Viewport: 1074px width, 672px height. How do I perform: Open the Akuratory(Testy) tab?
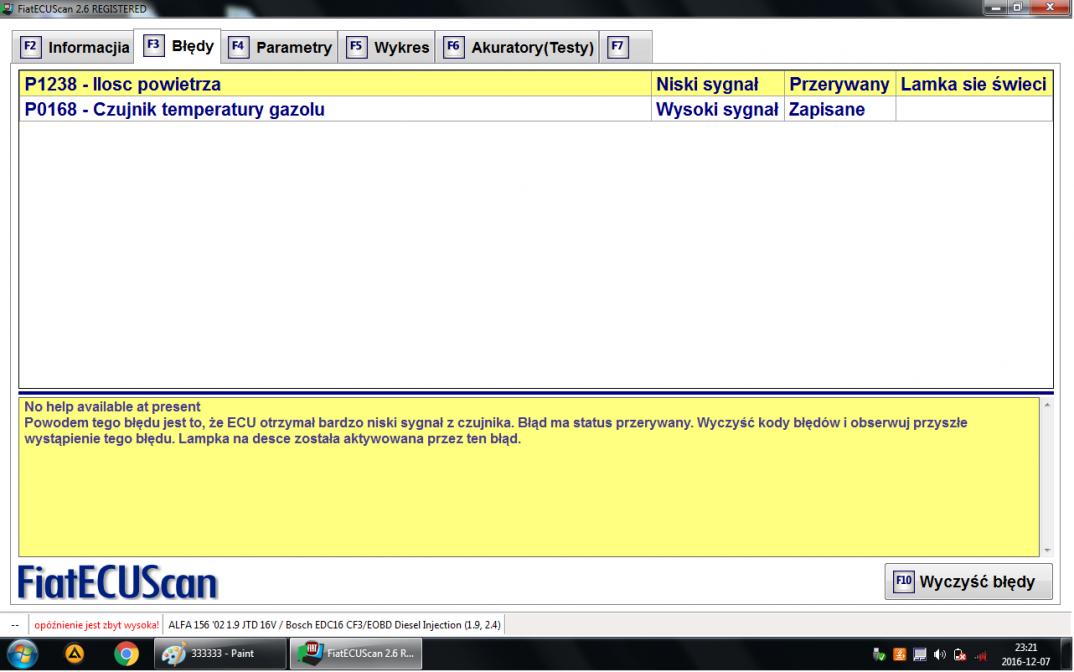(517, 47)
